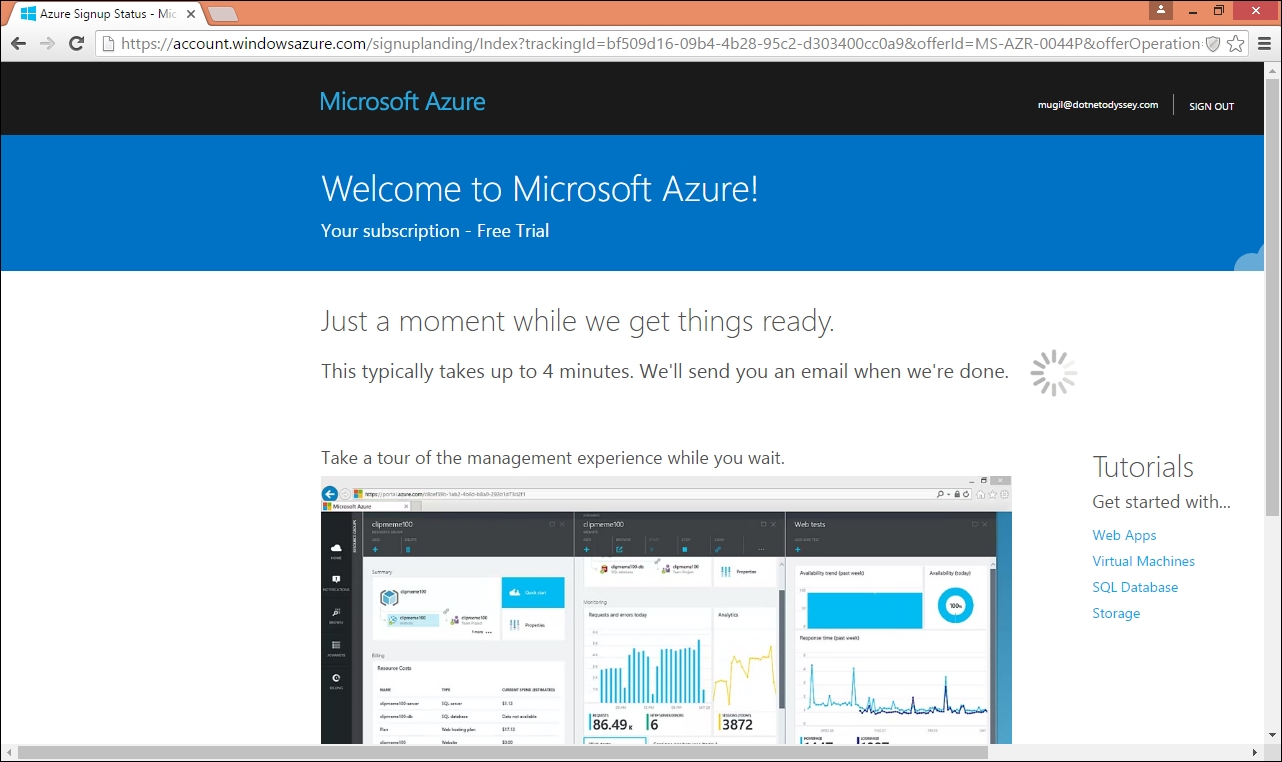Click the browser back arrow

(x=18, y=43)
